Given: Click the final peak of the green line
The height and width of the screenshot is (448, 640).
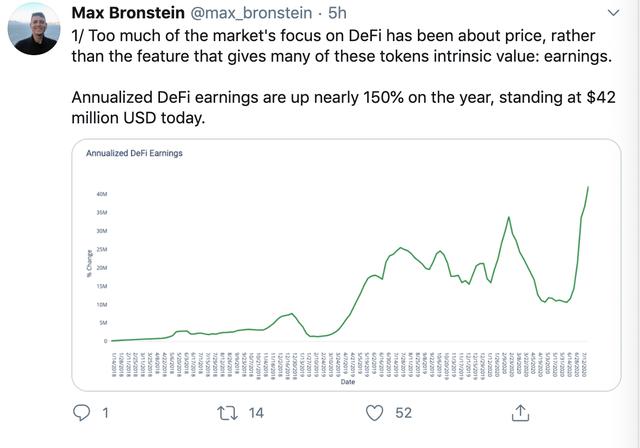Looking at the screenshot, I should (588, 186).
